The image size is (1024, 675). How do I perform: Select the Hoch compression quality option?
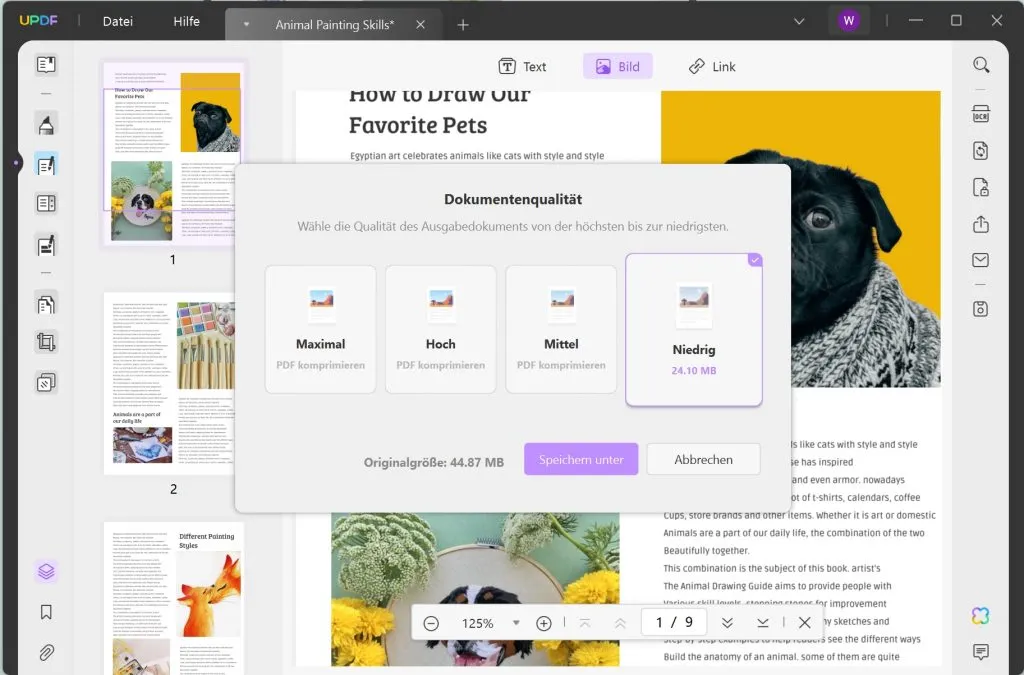tap(440, 328)
